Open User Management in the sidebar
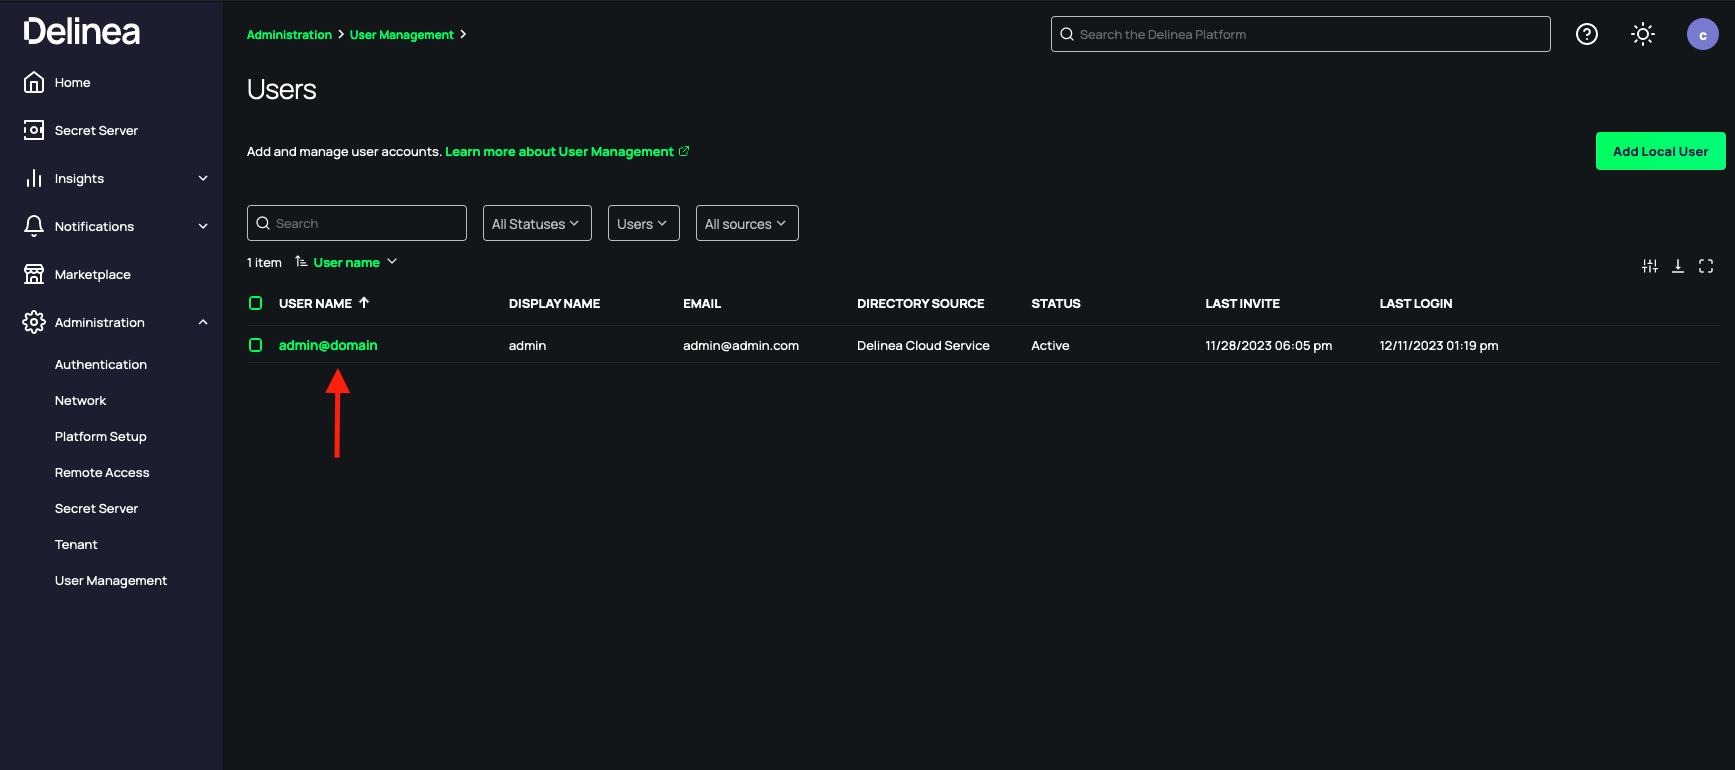 click(111, 580)
